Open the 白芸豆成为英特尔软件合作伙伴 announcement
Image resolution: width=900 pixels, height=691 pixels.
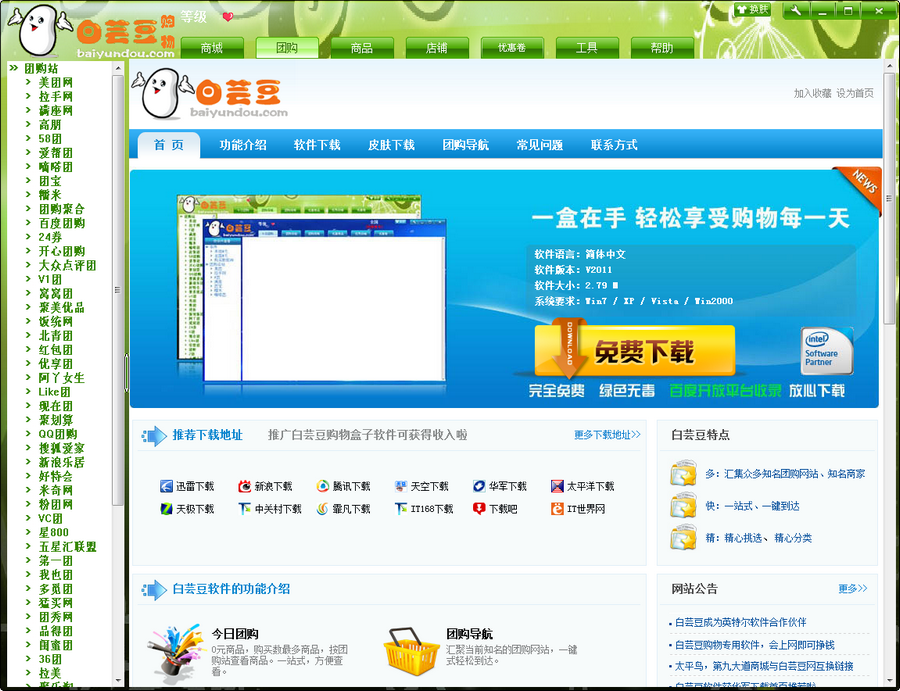740,622
